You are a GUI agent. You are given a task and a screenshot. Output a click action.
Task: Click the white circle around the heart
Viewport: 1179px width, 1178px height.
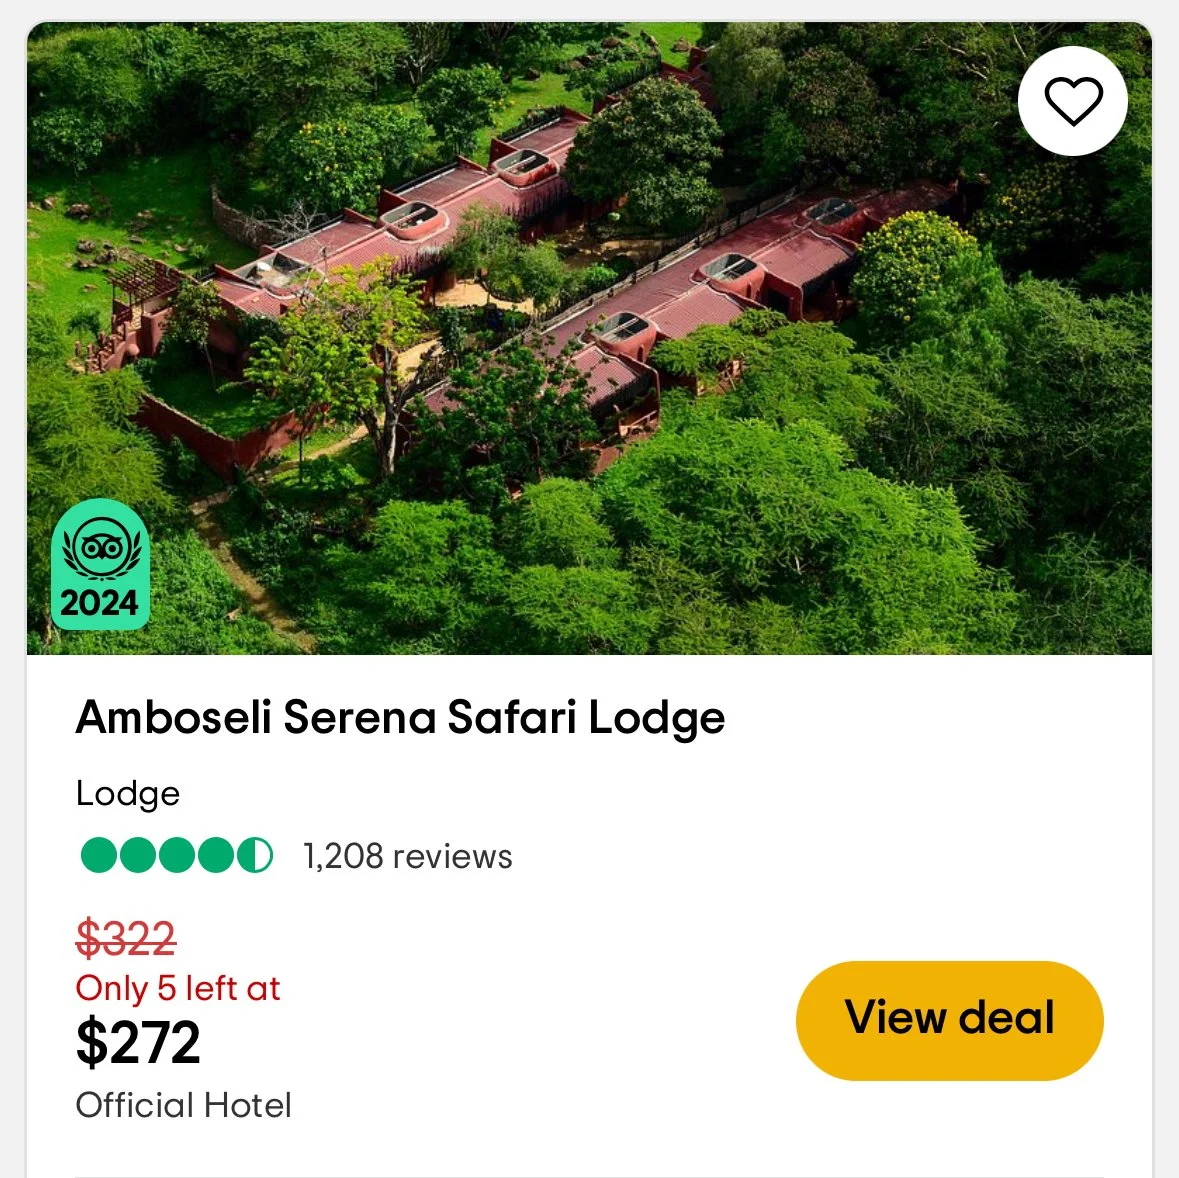click(1072, 101)
